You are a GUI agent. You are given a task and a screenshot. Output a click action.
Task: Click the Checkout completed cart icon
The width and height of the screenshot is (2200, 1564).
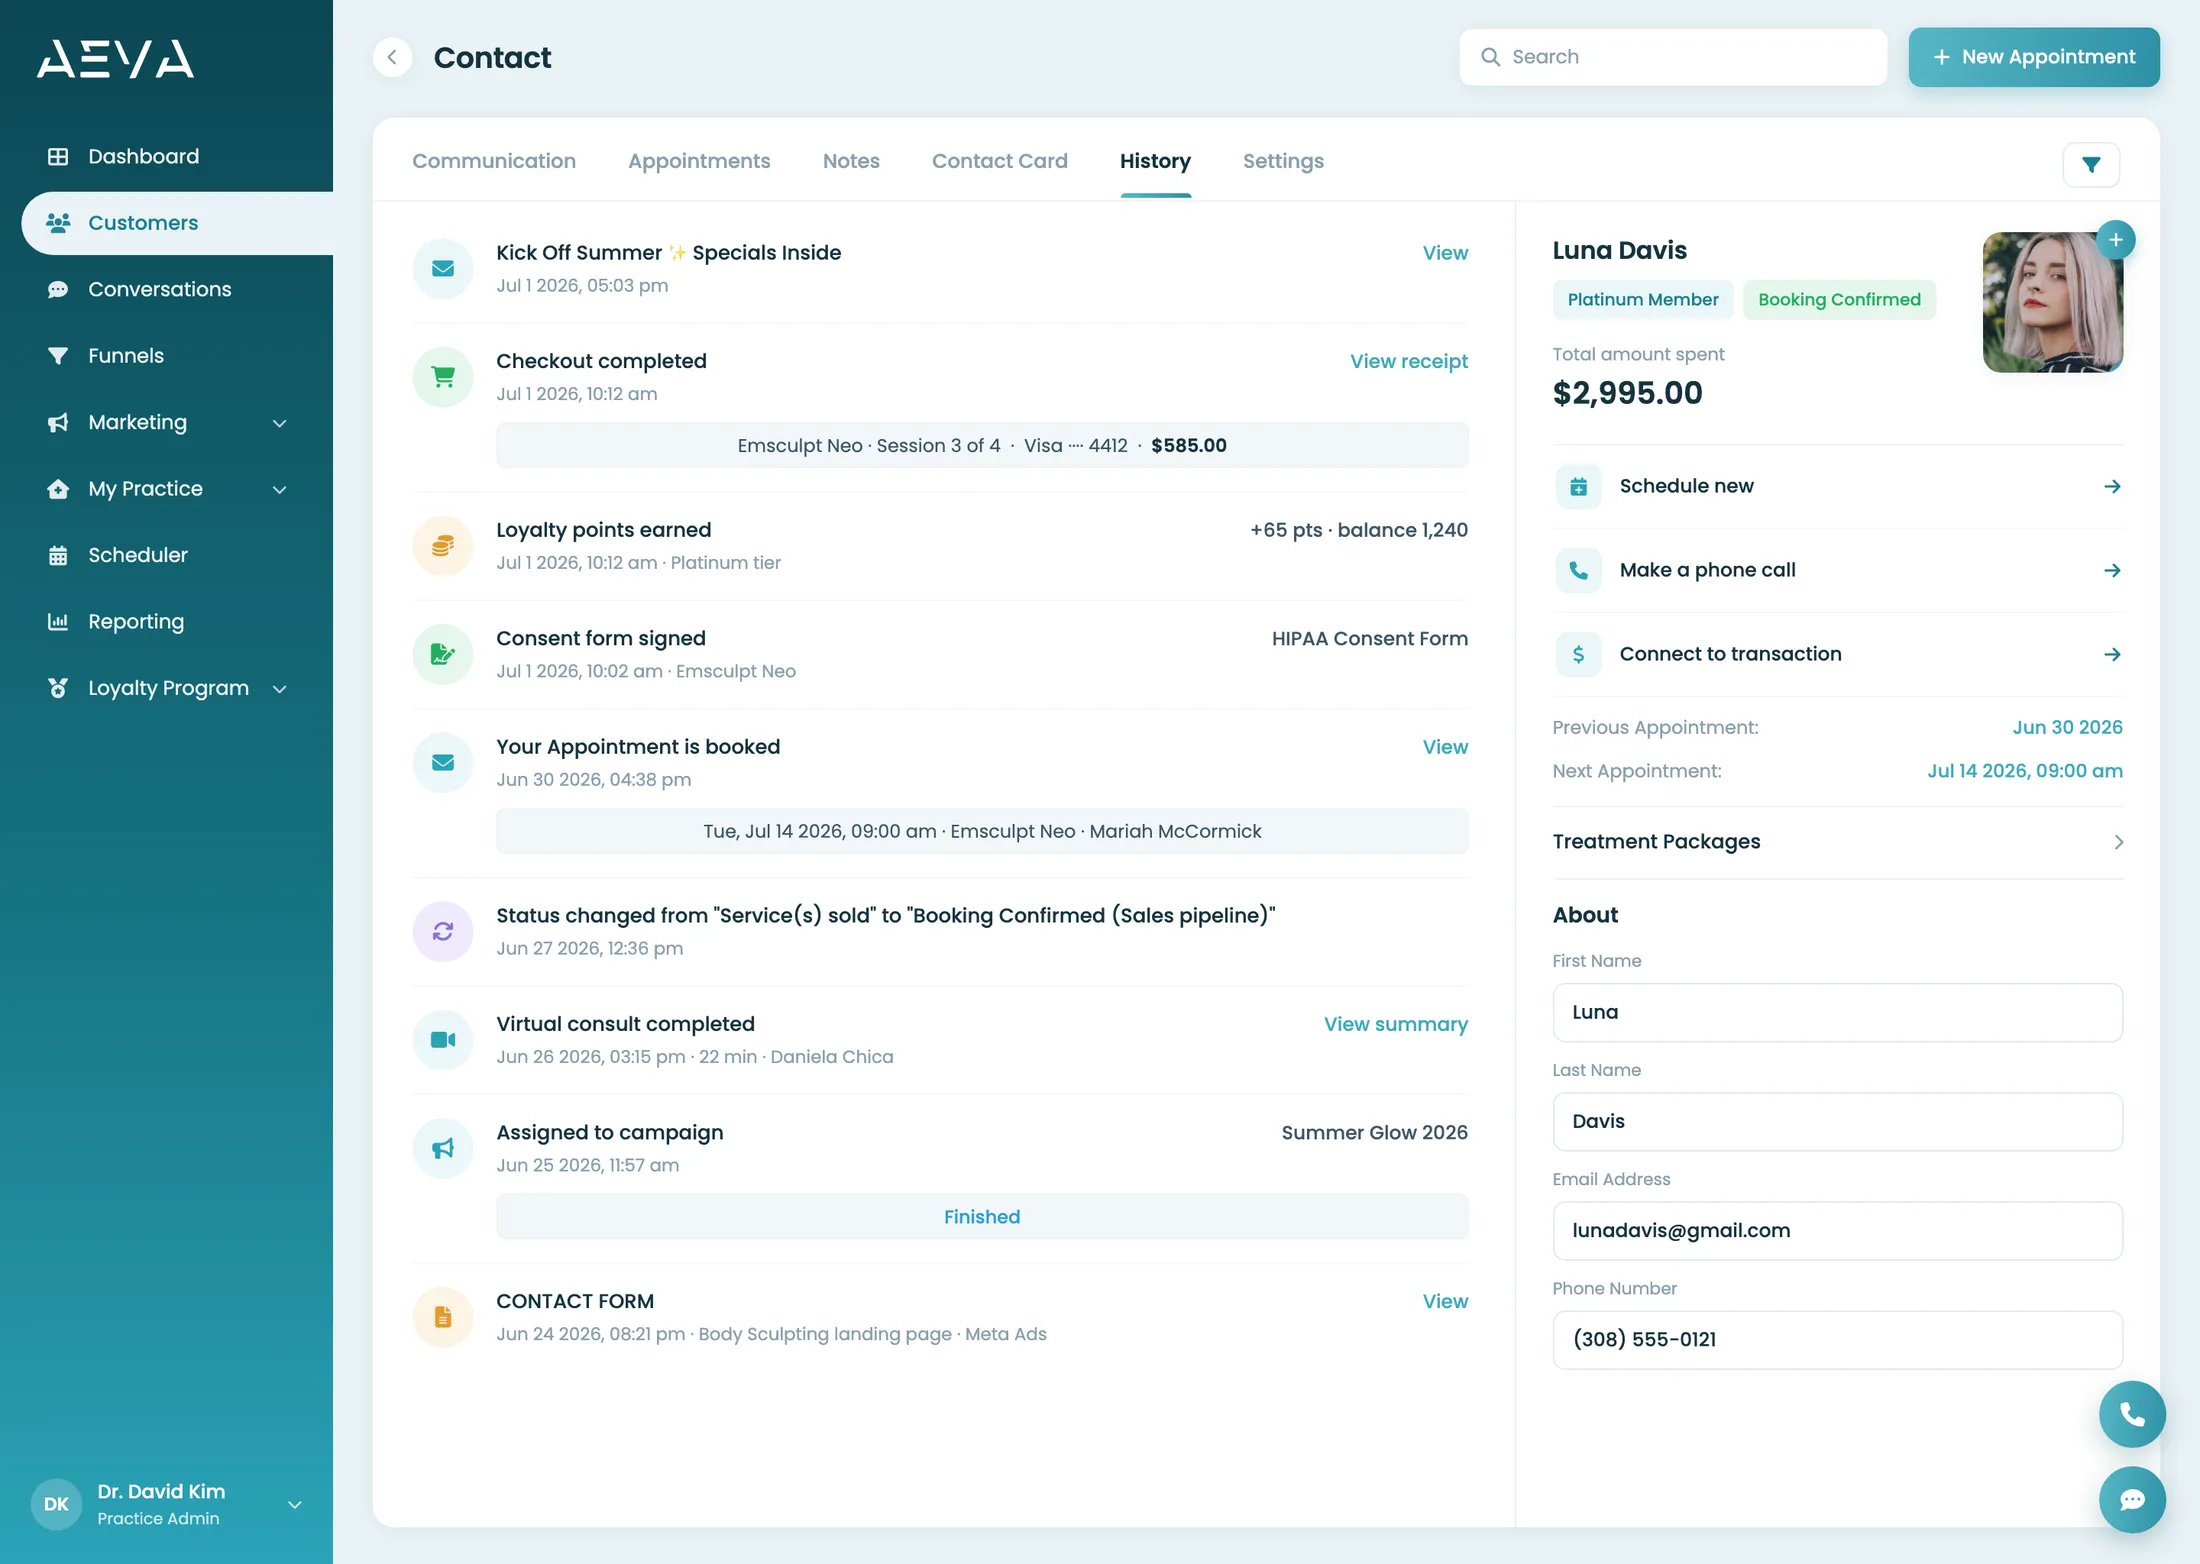click(443, 377)
